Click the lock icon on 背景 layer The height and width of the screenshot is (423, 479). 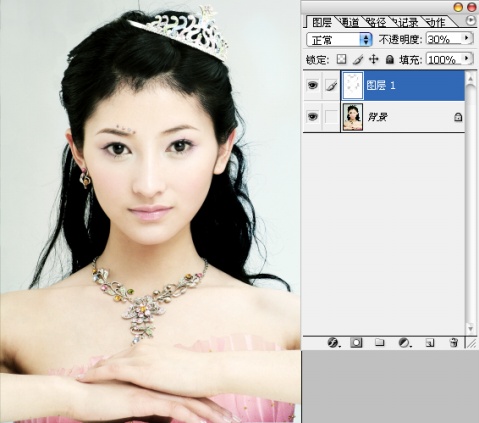point(458,117)
